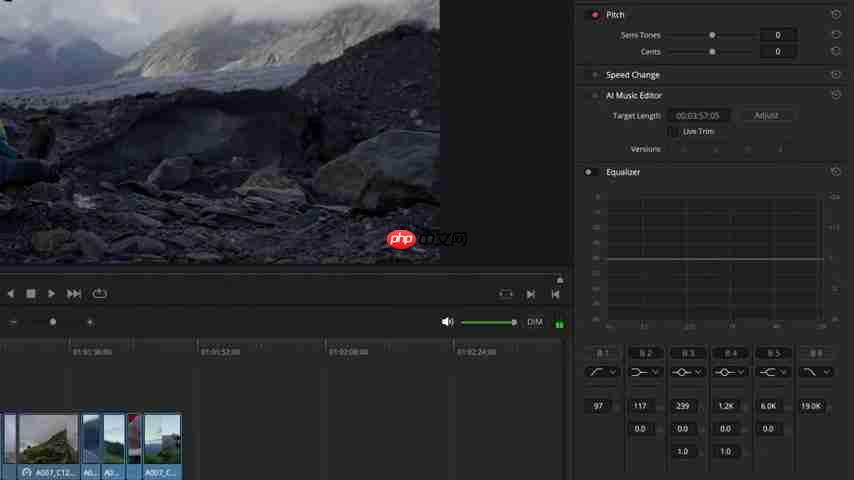Click the Semi Tones value field
The width and height of the screenshot is (854, 480).
click(x=778, y=35)
